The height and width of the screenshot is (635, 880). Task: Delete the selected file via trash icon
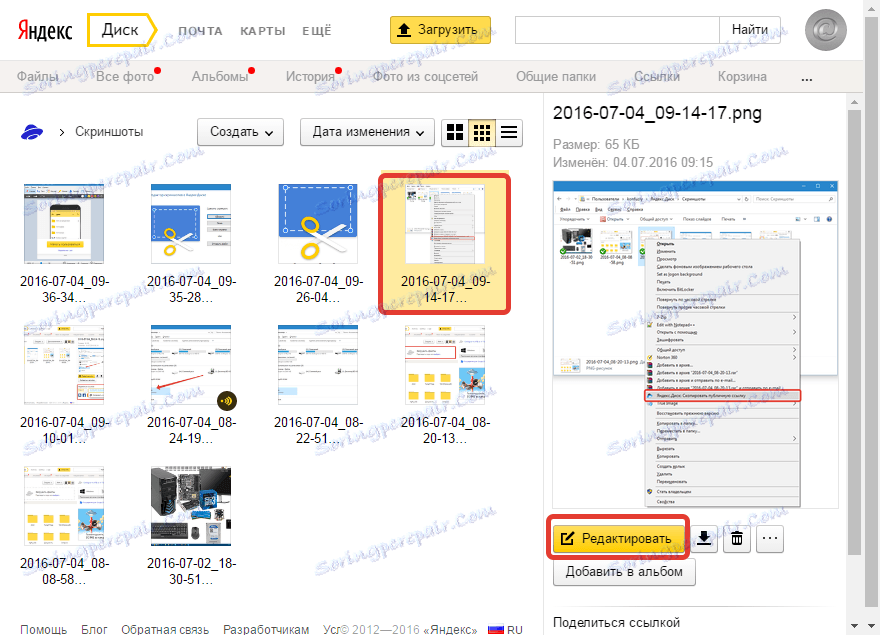[737, 538]
